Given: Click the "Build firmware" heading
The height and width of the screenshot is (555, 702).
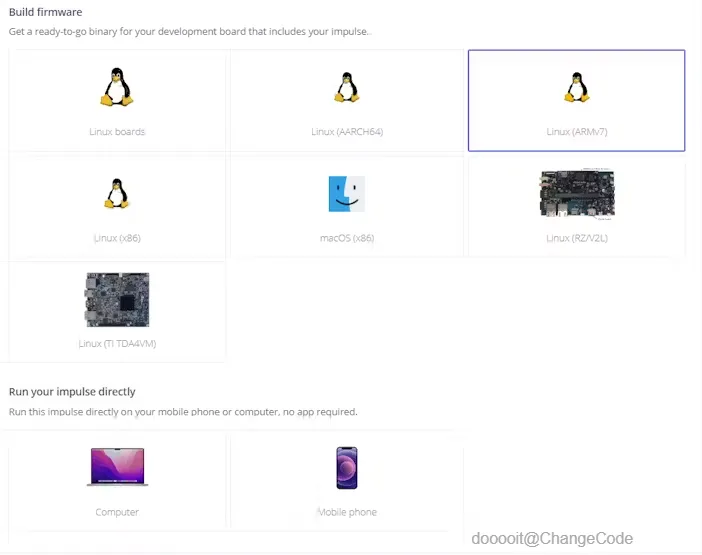Looking at the screenshot, I should click(x=46, y=12).
